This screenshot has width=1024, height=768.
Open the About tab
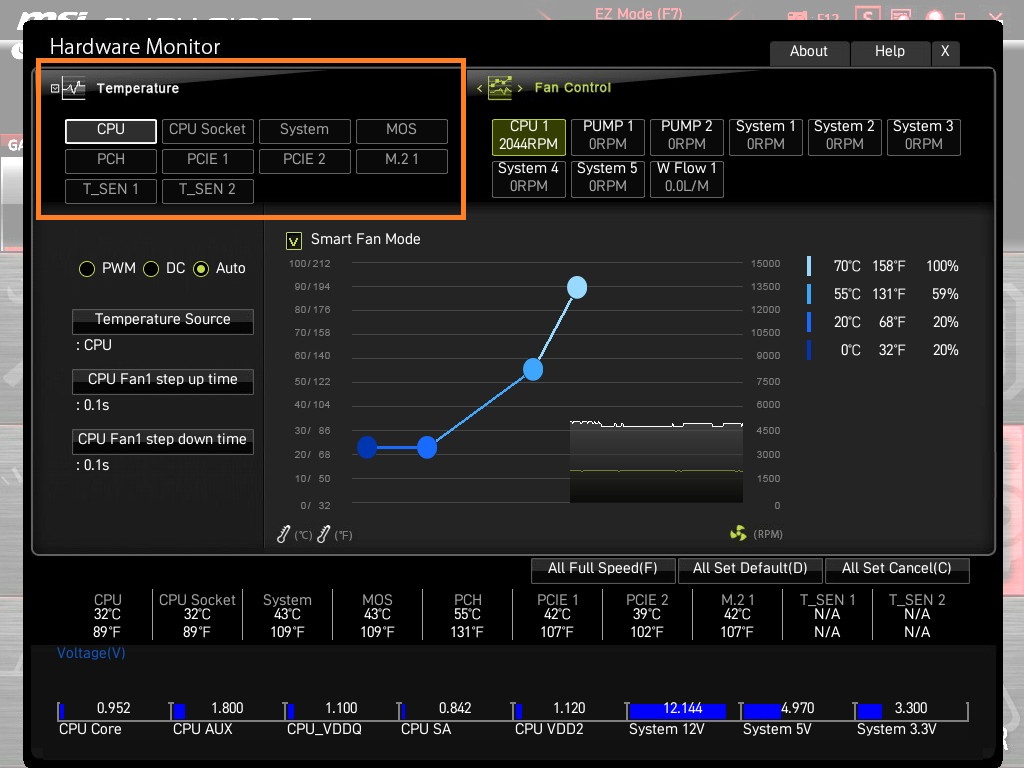809,52
